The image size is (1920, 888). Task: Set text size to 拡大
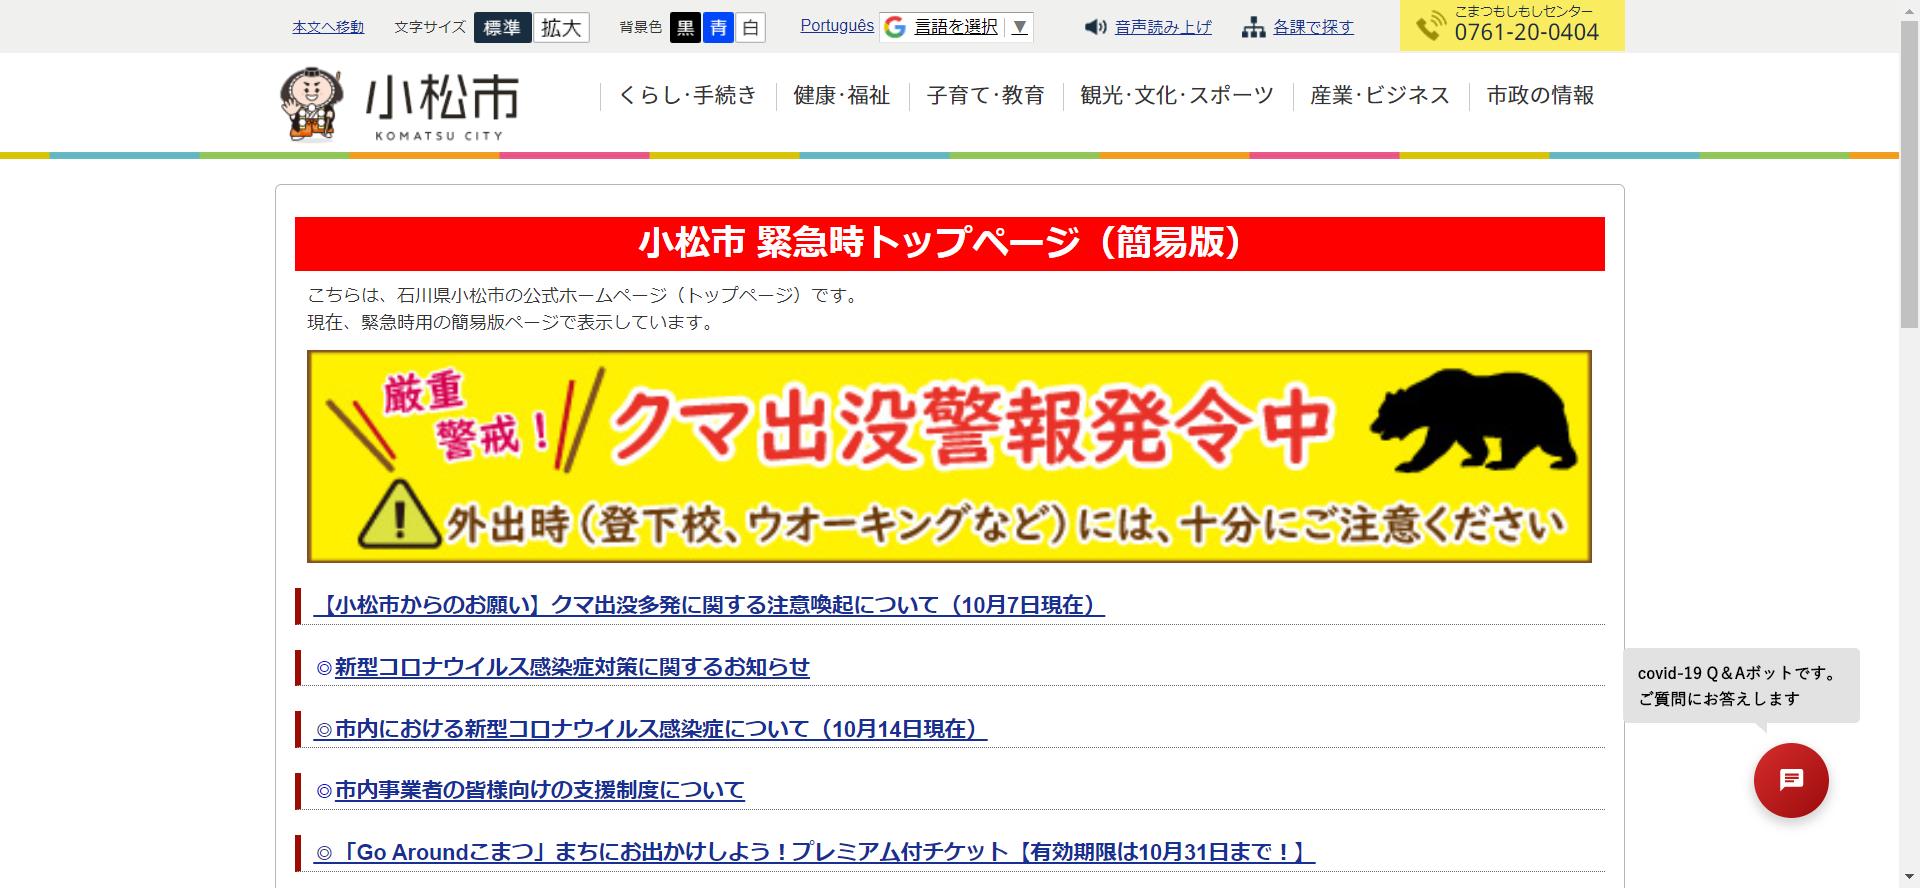(x=561, y=27)
